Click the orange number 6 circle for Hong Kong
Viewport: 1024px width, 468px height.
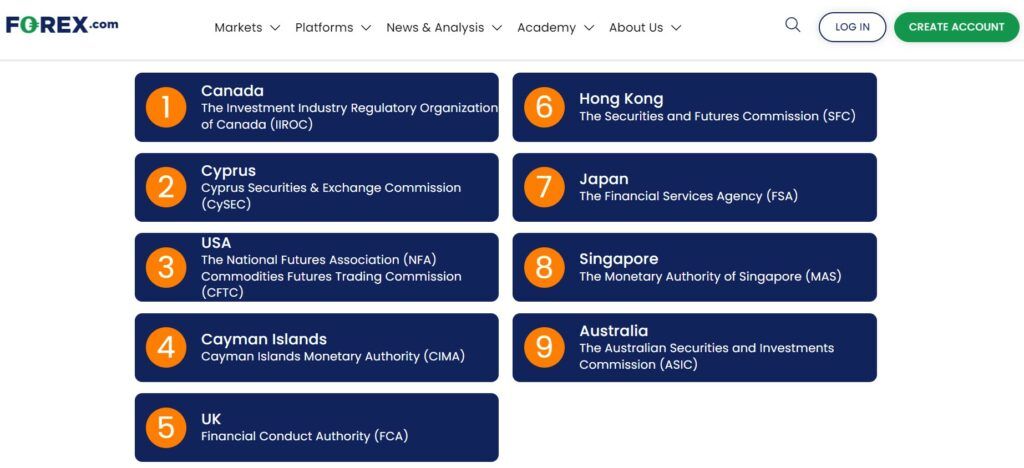pos(544,107)
